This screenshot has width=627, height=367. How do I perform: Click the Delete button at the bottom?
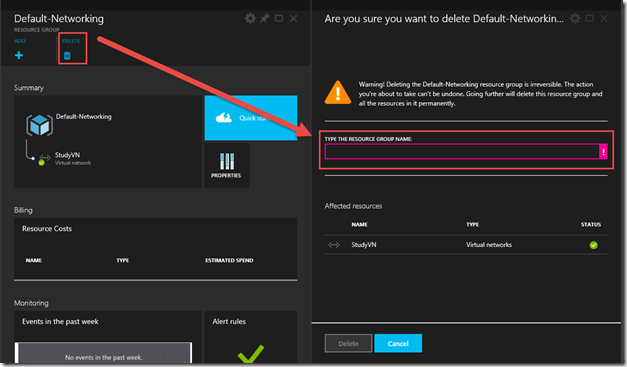(x=348, y=343)
